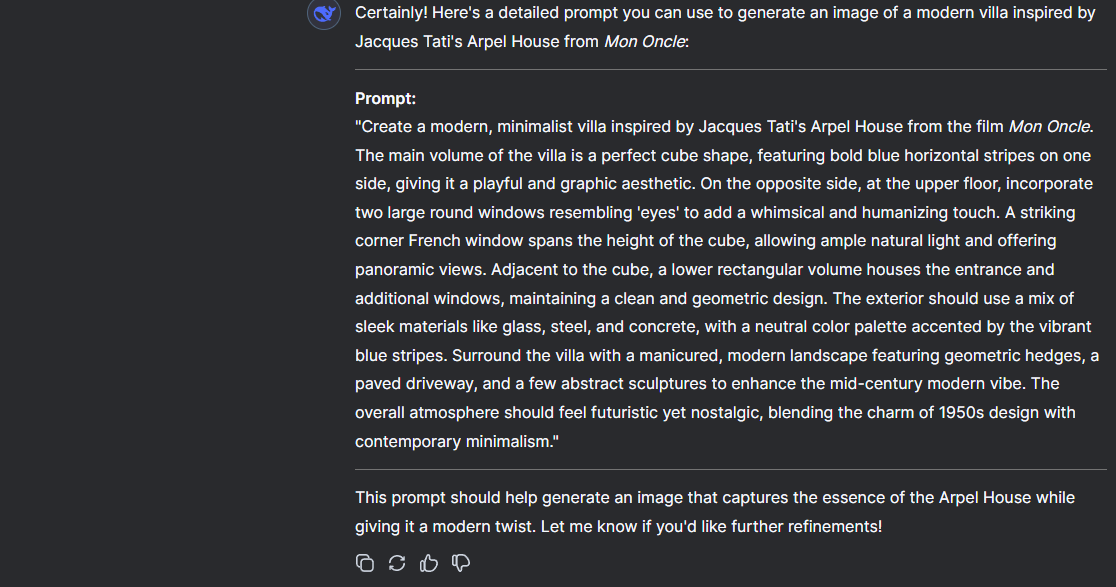
Task: Click the bold 'Prompt:' heading
Action: point(385,98)
